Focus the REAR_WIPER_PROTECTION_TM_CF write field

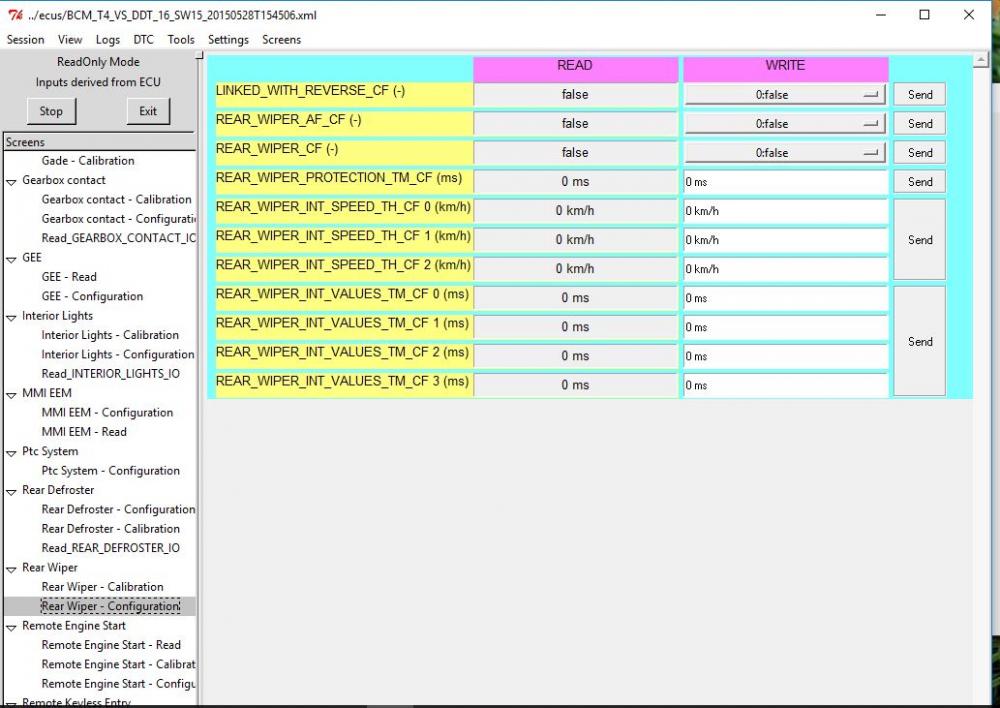786,182
